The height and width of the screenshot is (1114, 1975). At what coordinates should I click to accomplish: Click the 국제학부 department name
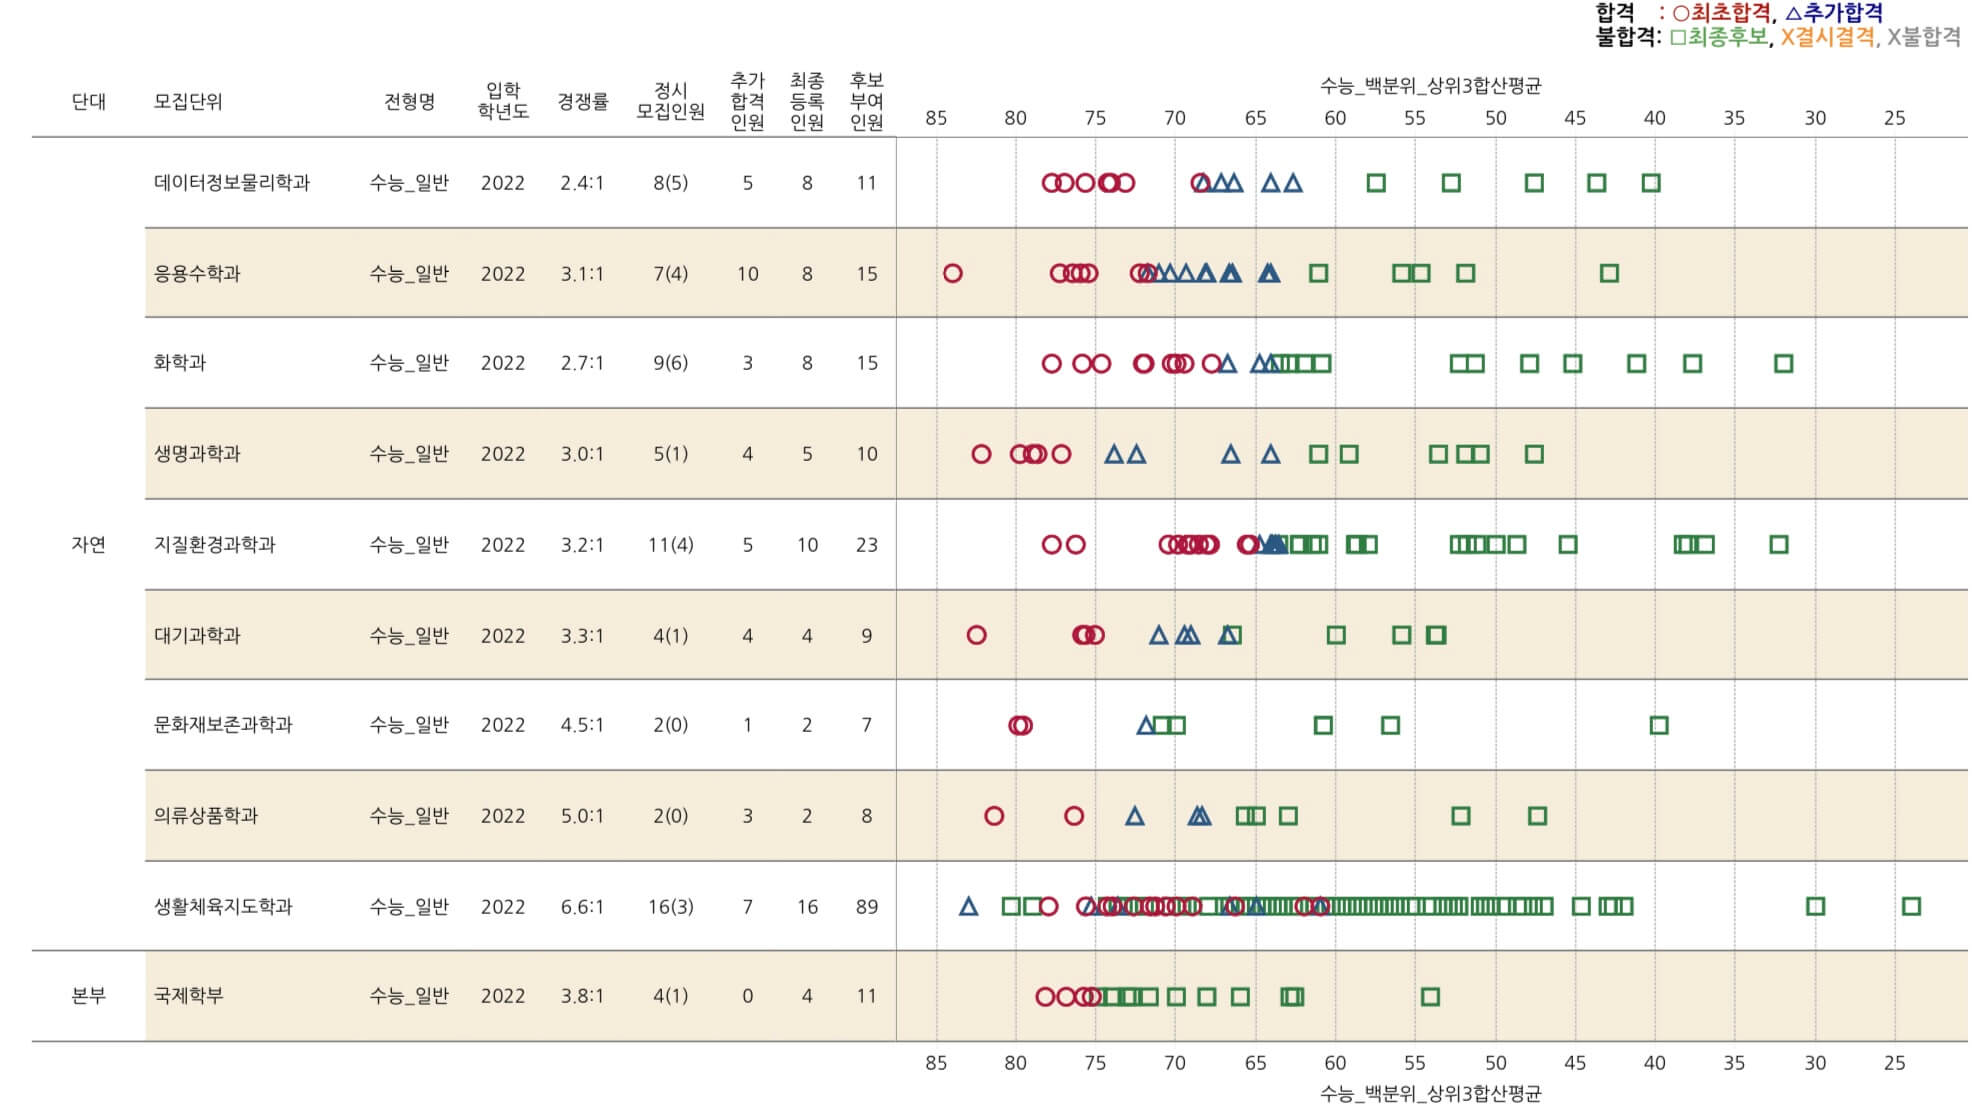(x=188, y=996)
